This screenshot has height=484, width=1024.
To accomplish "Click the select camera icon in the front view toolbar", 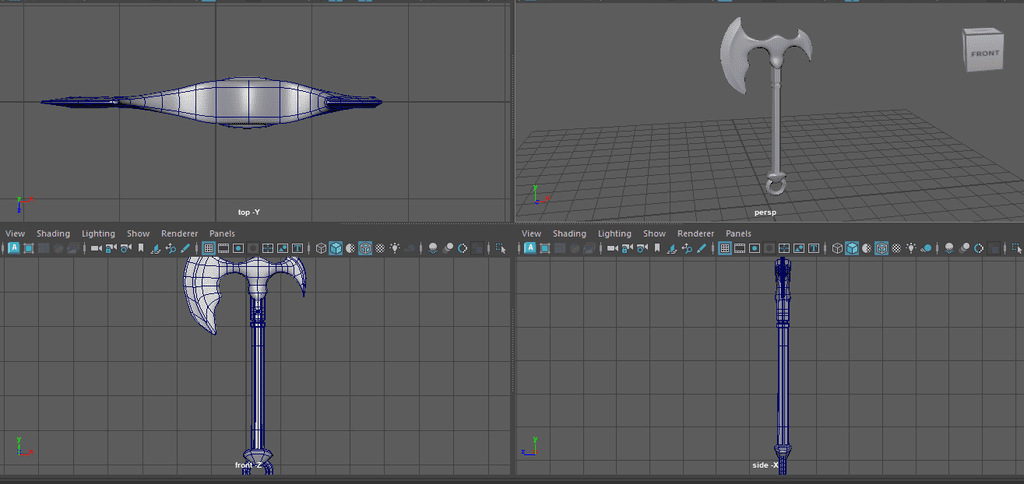I will (x=96, y=248).
